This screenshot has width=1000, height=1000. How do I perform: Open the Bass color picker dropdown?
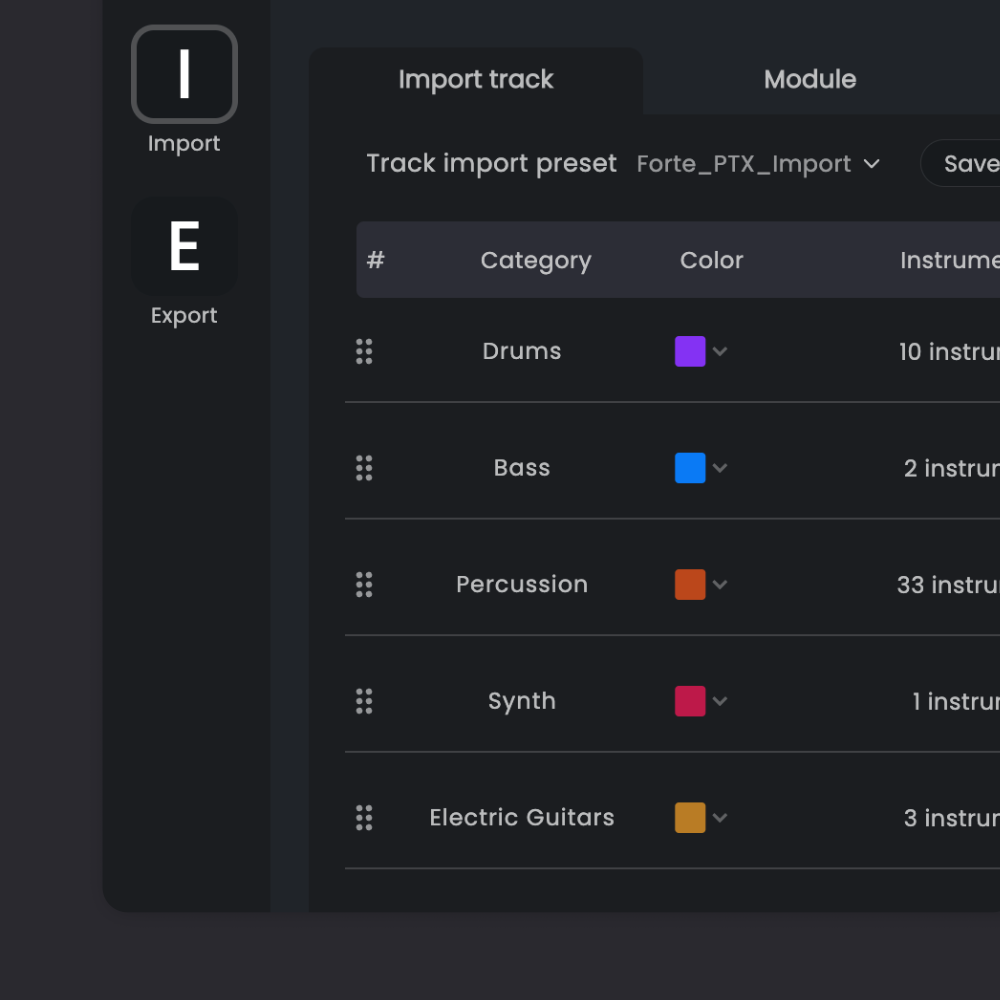pos(722,467)
